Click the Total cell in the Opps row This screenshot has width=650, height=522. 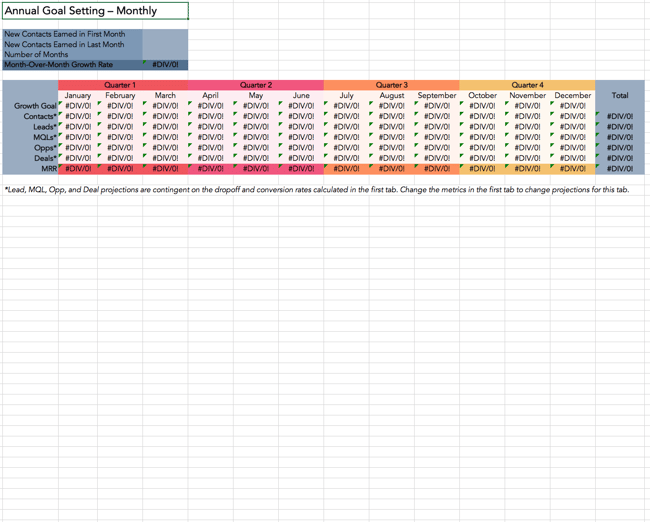620,148
